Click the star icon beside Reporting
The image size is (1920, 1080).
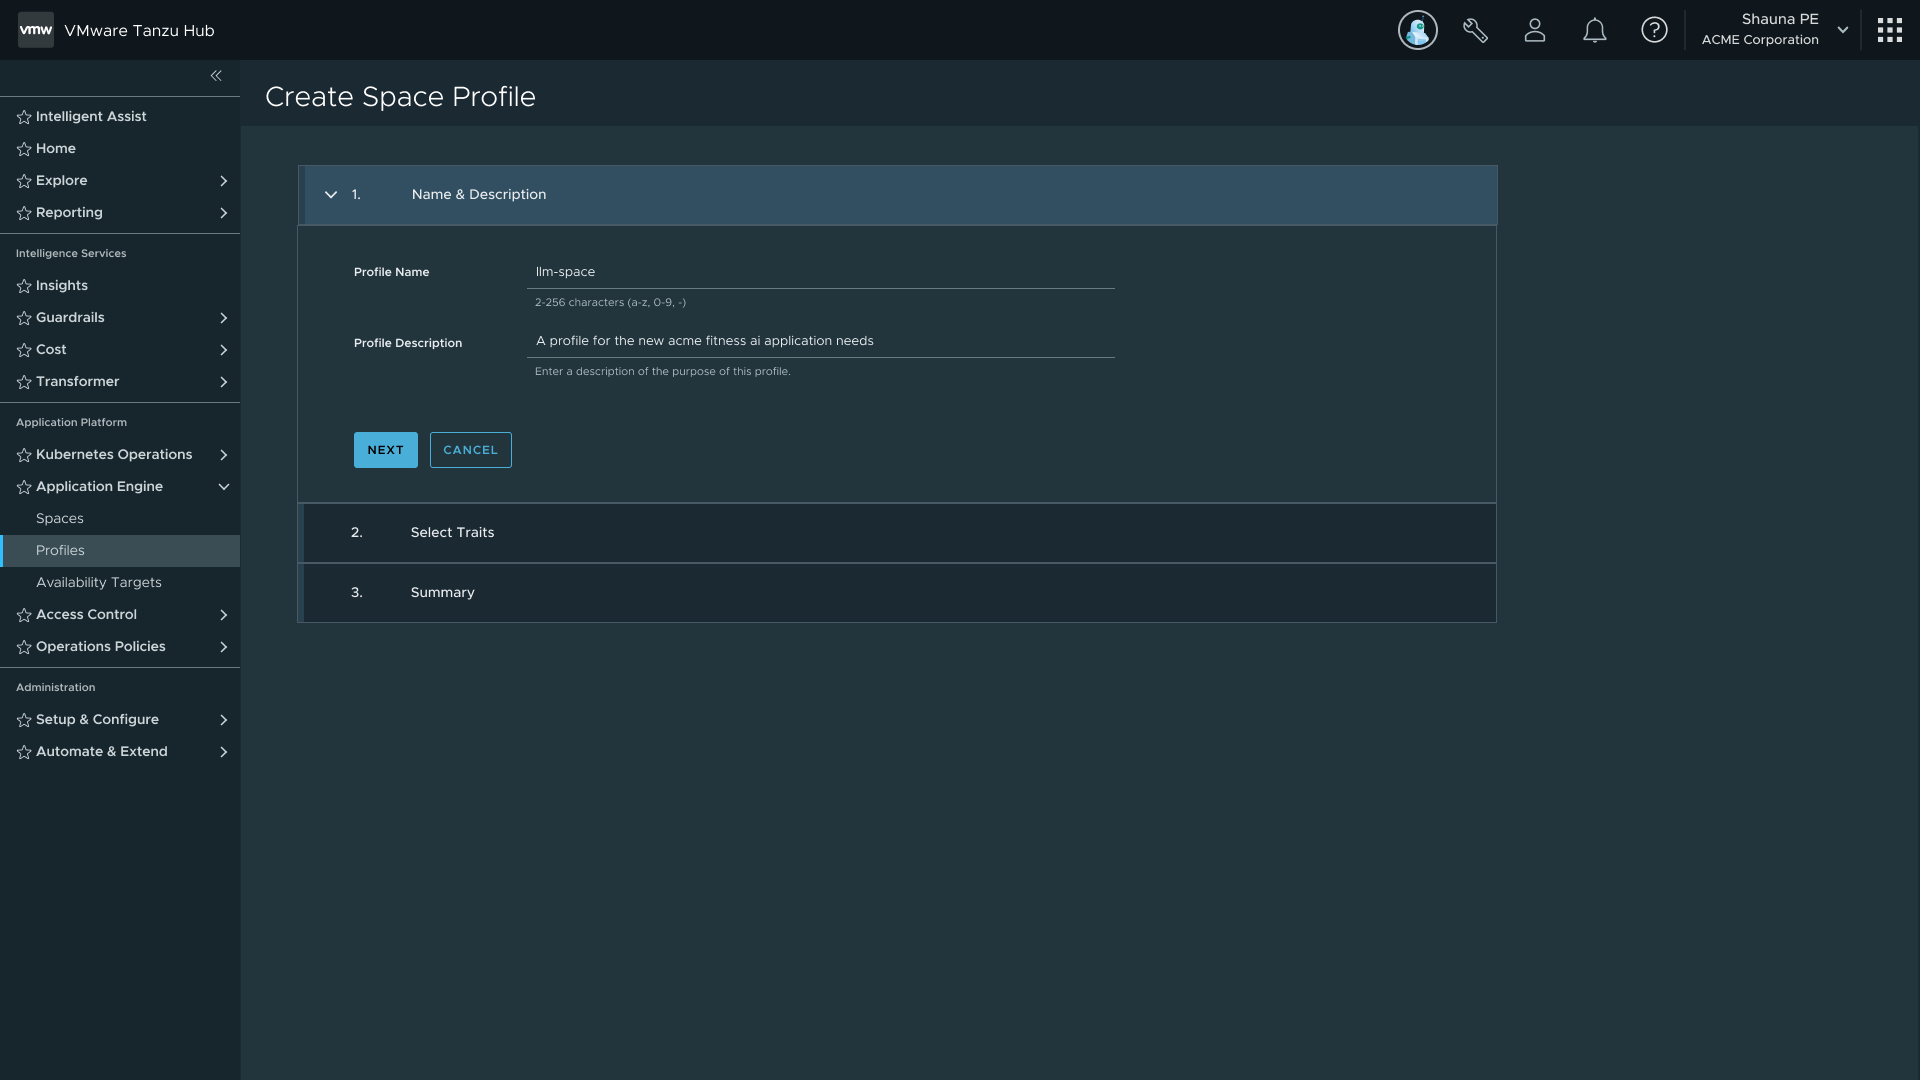(24, 213)
